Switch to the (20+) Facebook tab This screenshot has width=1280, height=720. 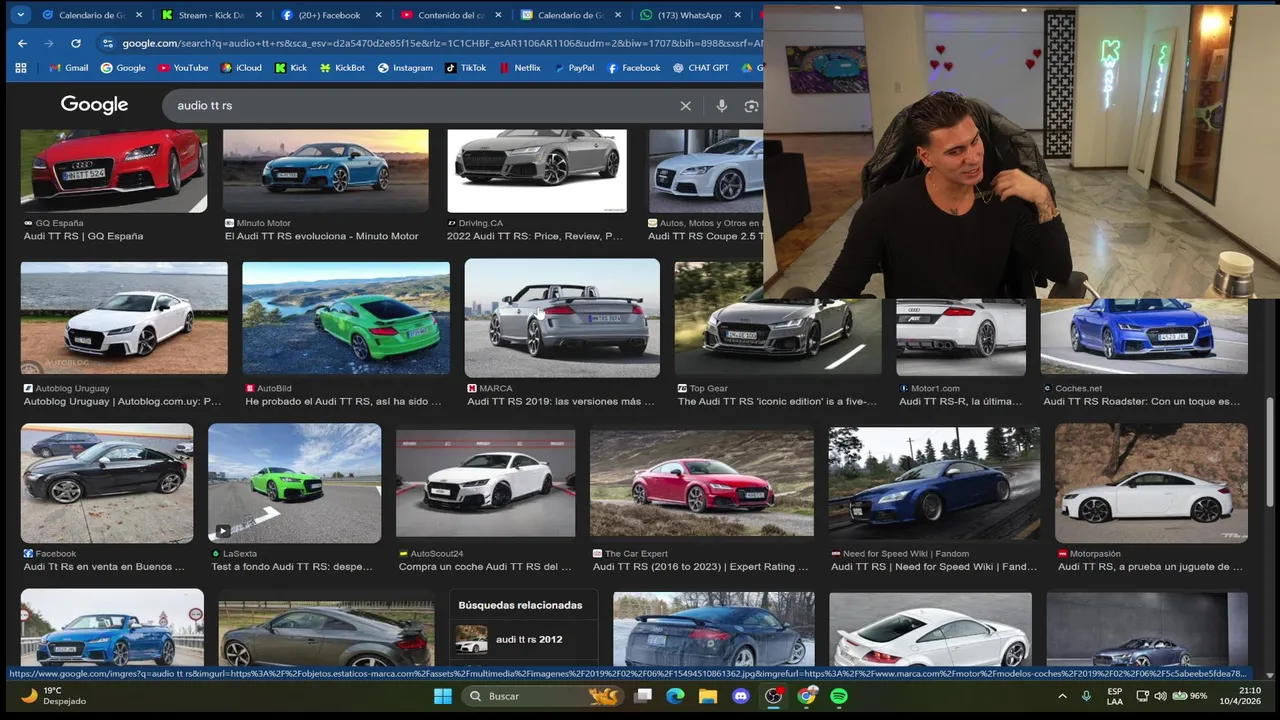(x=330, y=15)
